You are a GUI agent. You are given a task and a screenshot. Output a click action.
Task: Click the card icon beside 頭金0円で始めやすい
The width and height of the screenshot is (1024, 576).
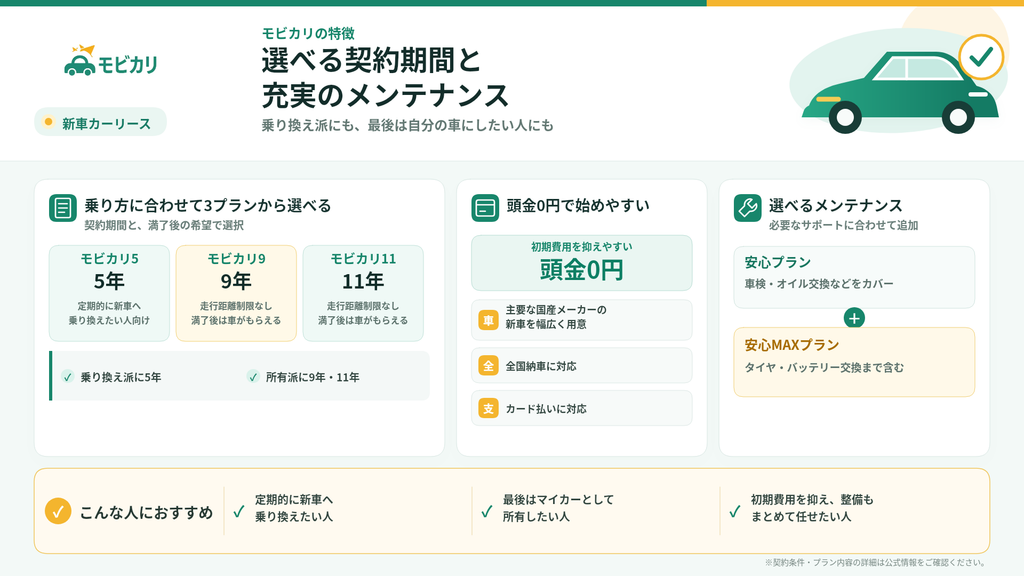click(x=485, y=208)
